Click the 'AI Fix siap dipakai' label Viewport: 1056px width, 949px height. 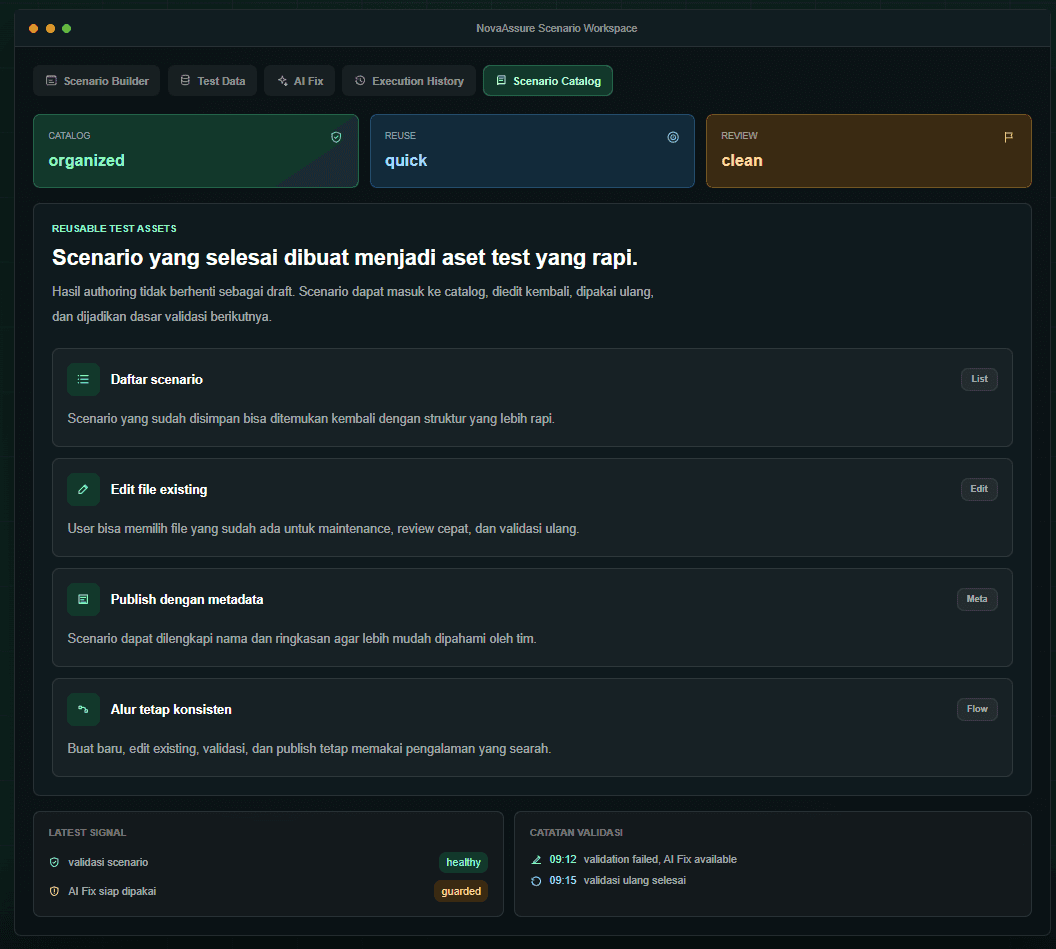click(112, 891)
